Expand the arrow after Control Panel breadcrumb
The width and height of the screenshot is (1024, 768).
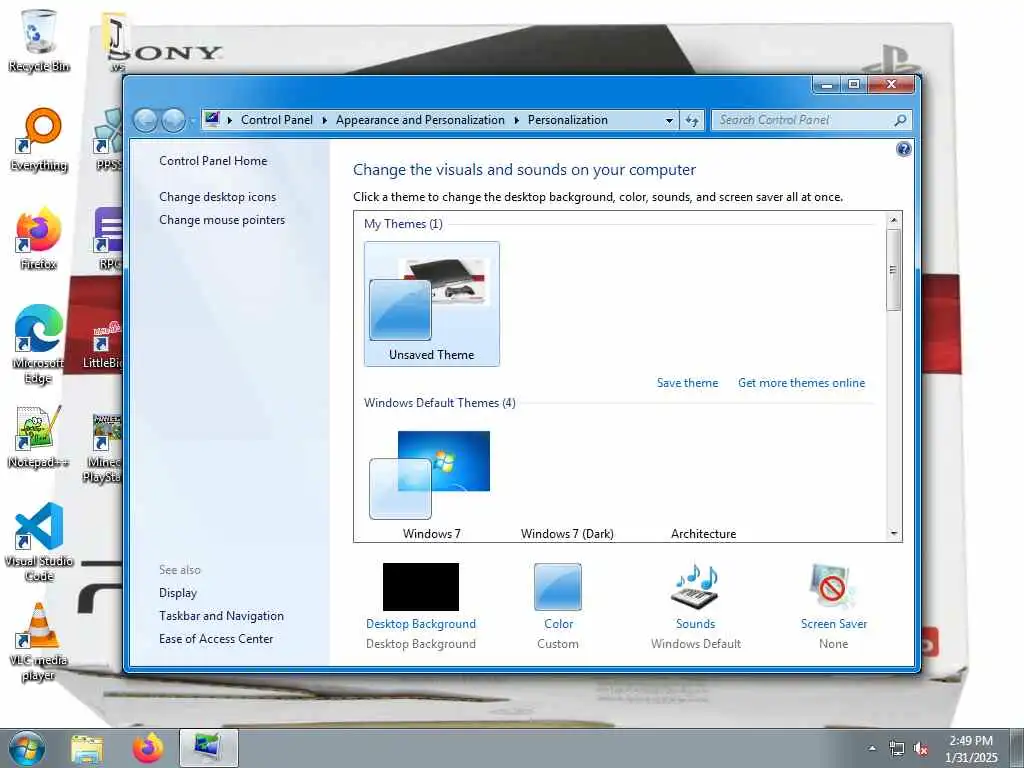(325, 120)
